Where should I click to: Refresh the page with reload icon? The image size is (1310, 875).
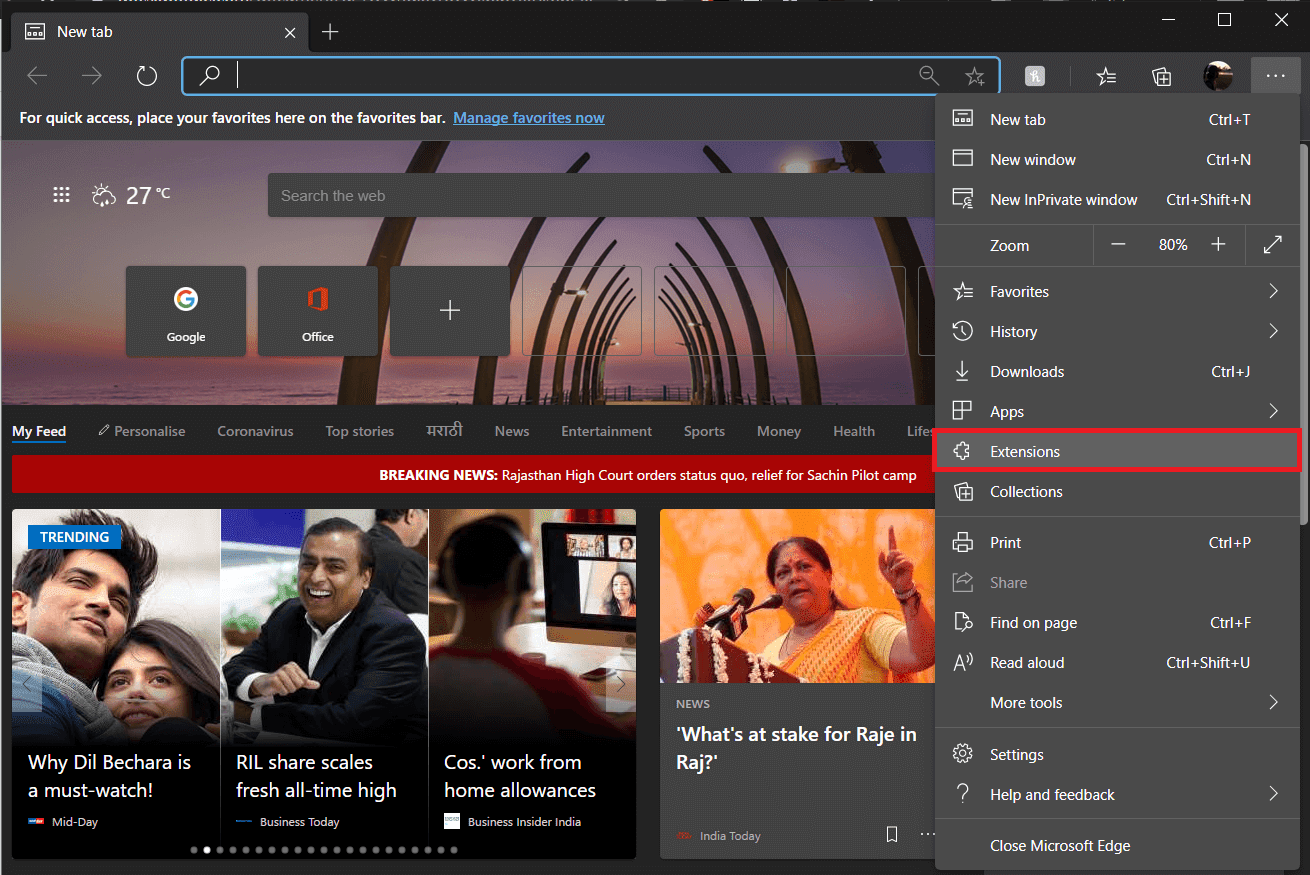tap(147, 76)
